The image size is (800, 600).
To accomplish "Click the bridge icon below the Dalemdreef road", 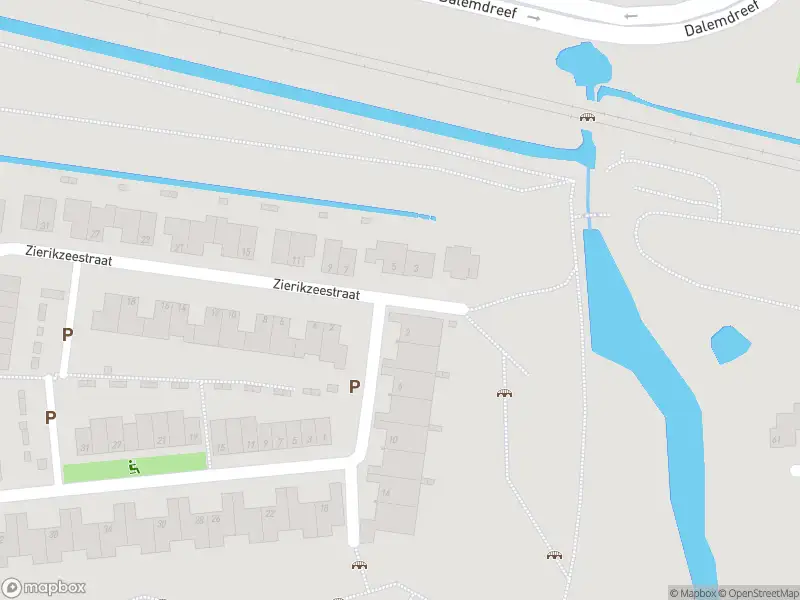I will point(587,117).
